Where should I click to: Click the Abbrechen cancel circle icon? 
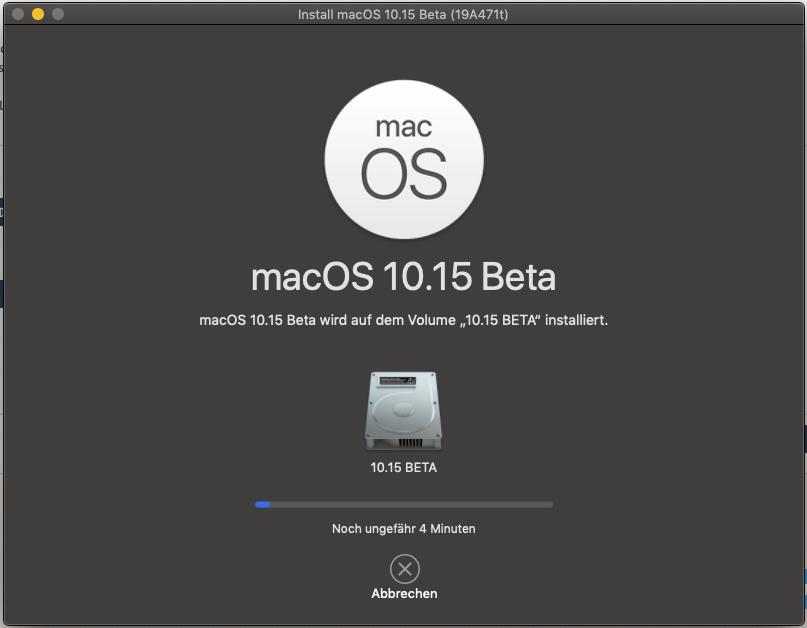tap(405, 569)
